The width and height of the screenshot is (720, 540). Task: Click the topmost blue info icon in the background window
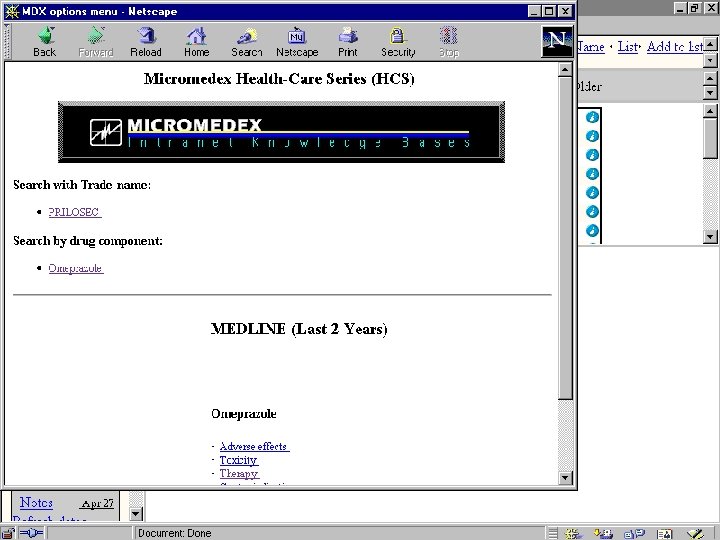point(592,117)
